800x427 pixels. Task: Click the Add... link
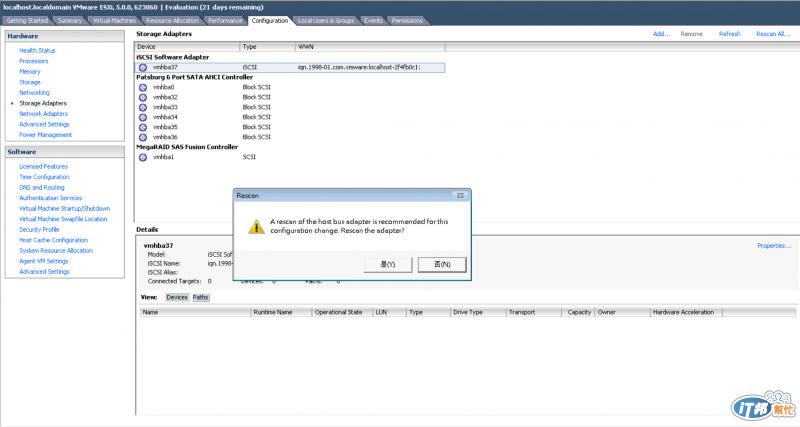click(661, 34)
